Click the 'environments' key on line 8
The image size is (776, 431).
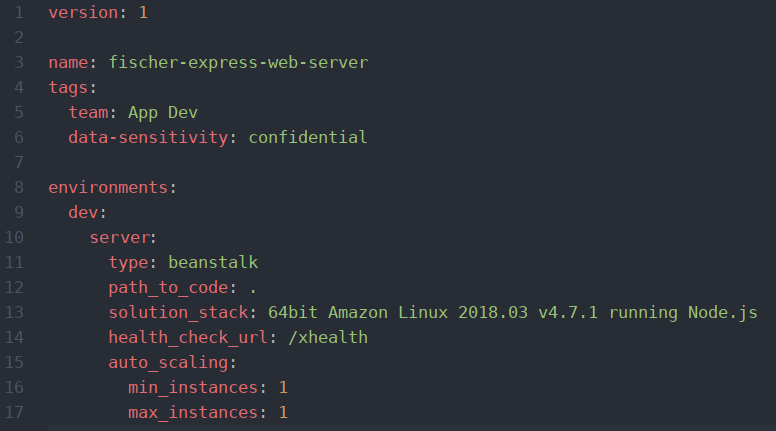pos(108,188)
